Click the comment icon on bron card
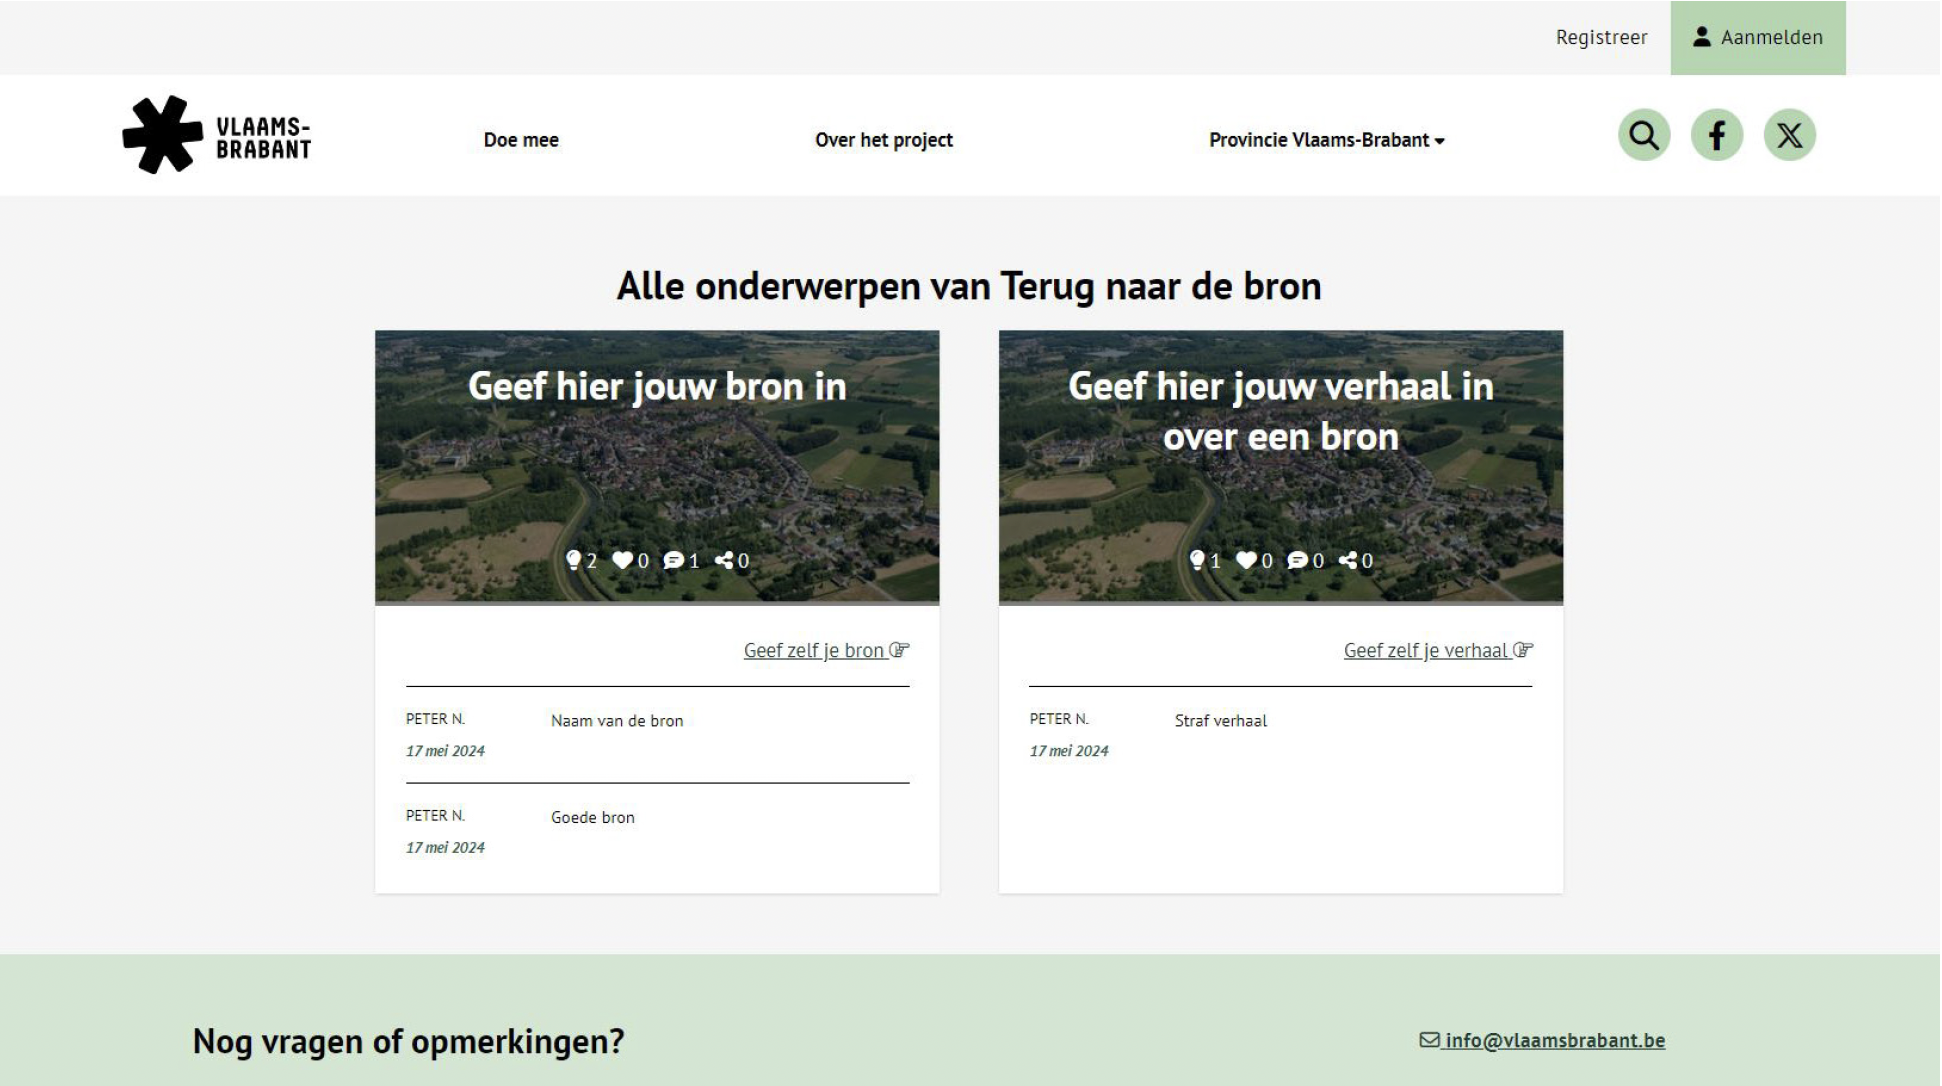This screenshot has width=1942, height=1086. tap(673, 561)
